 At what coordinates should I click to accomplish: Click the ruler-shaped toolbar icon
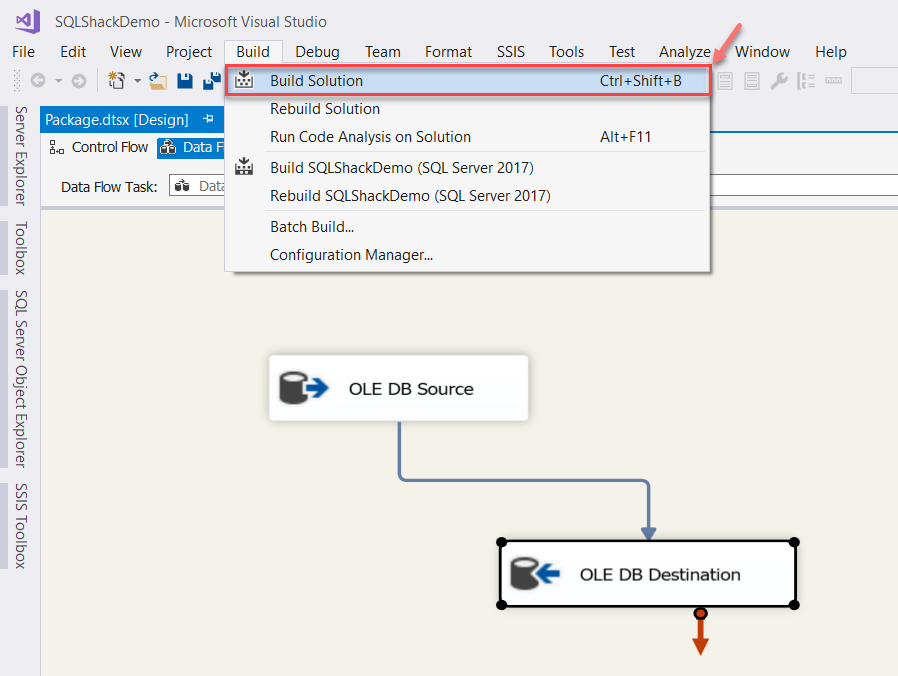[x=833, y=80]
